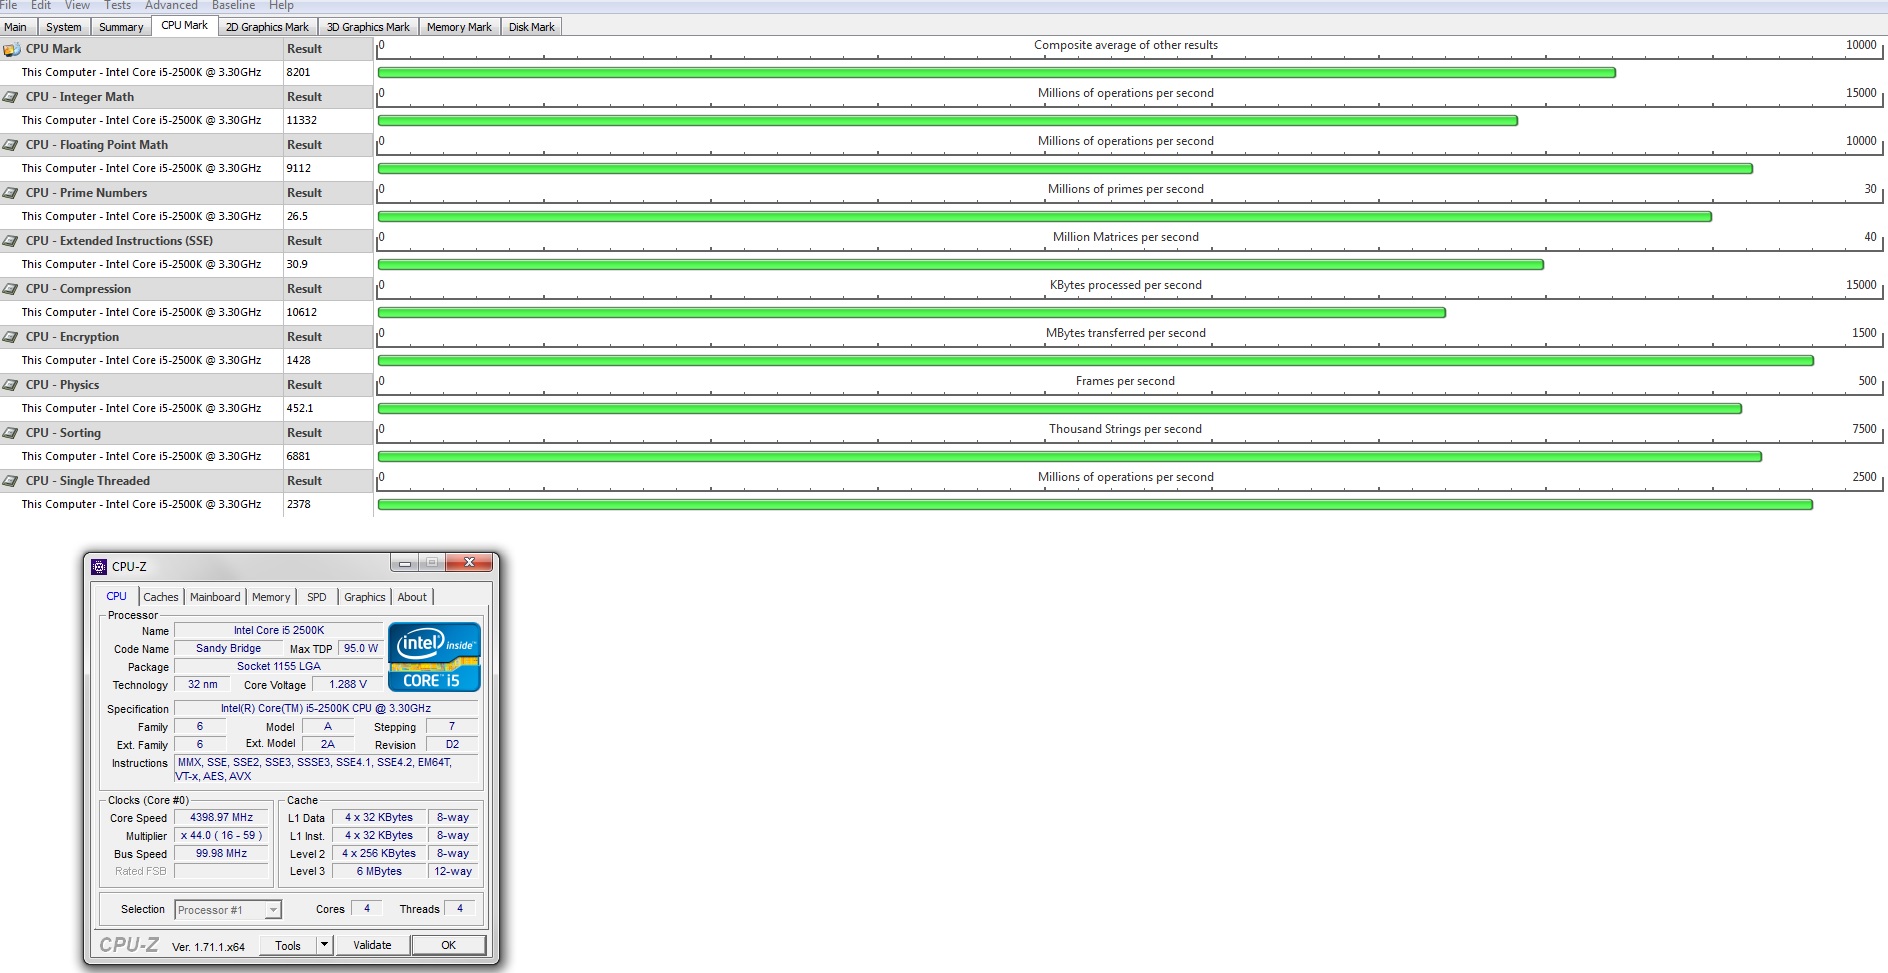Switch to the Disk Mark tab
The width and height of the screenshot is (1888, 973).
[x=531, y=27]
